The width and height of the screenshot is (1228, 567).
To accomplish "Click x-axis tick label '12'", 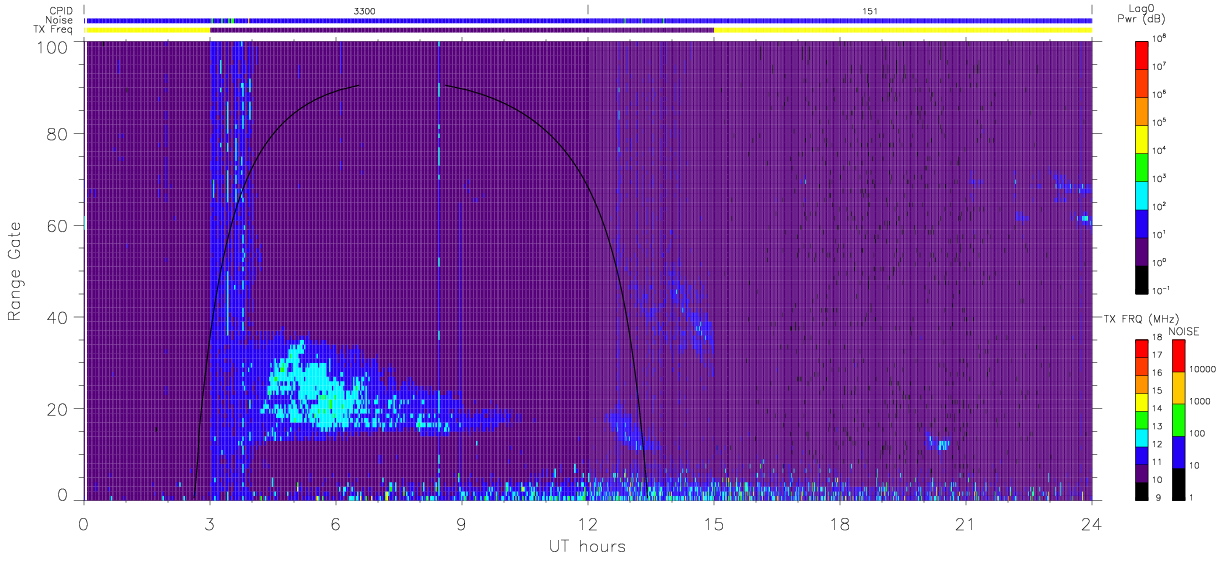I will pyautogui.click(x=588, y=523).
